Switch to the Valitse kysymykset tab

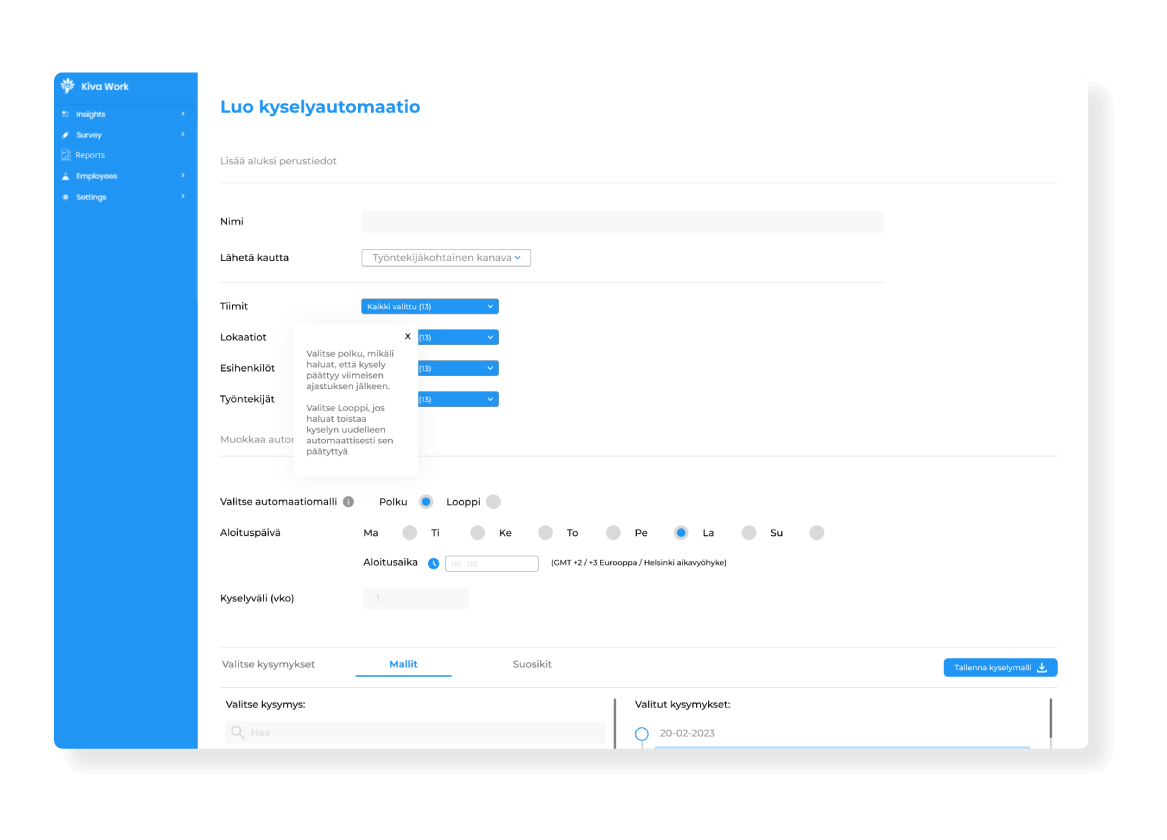click(x=268, y=664)
